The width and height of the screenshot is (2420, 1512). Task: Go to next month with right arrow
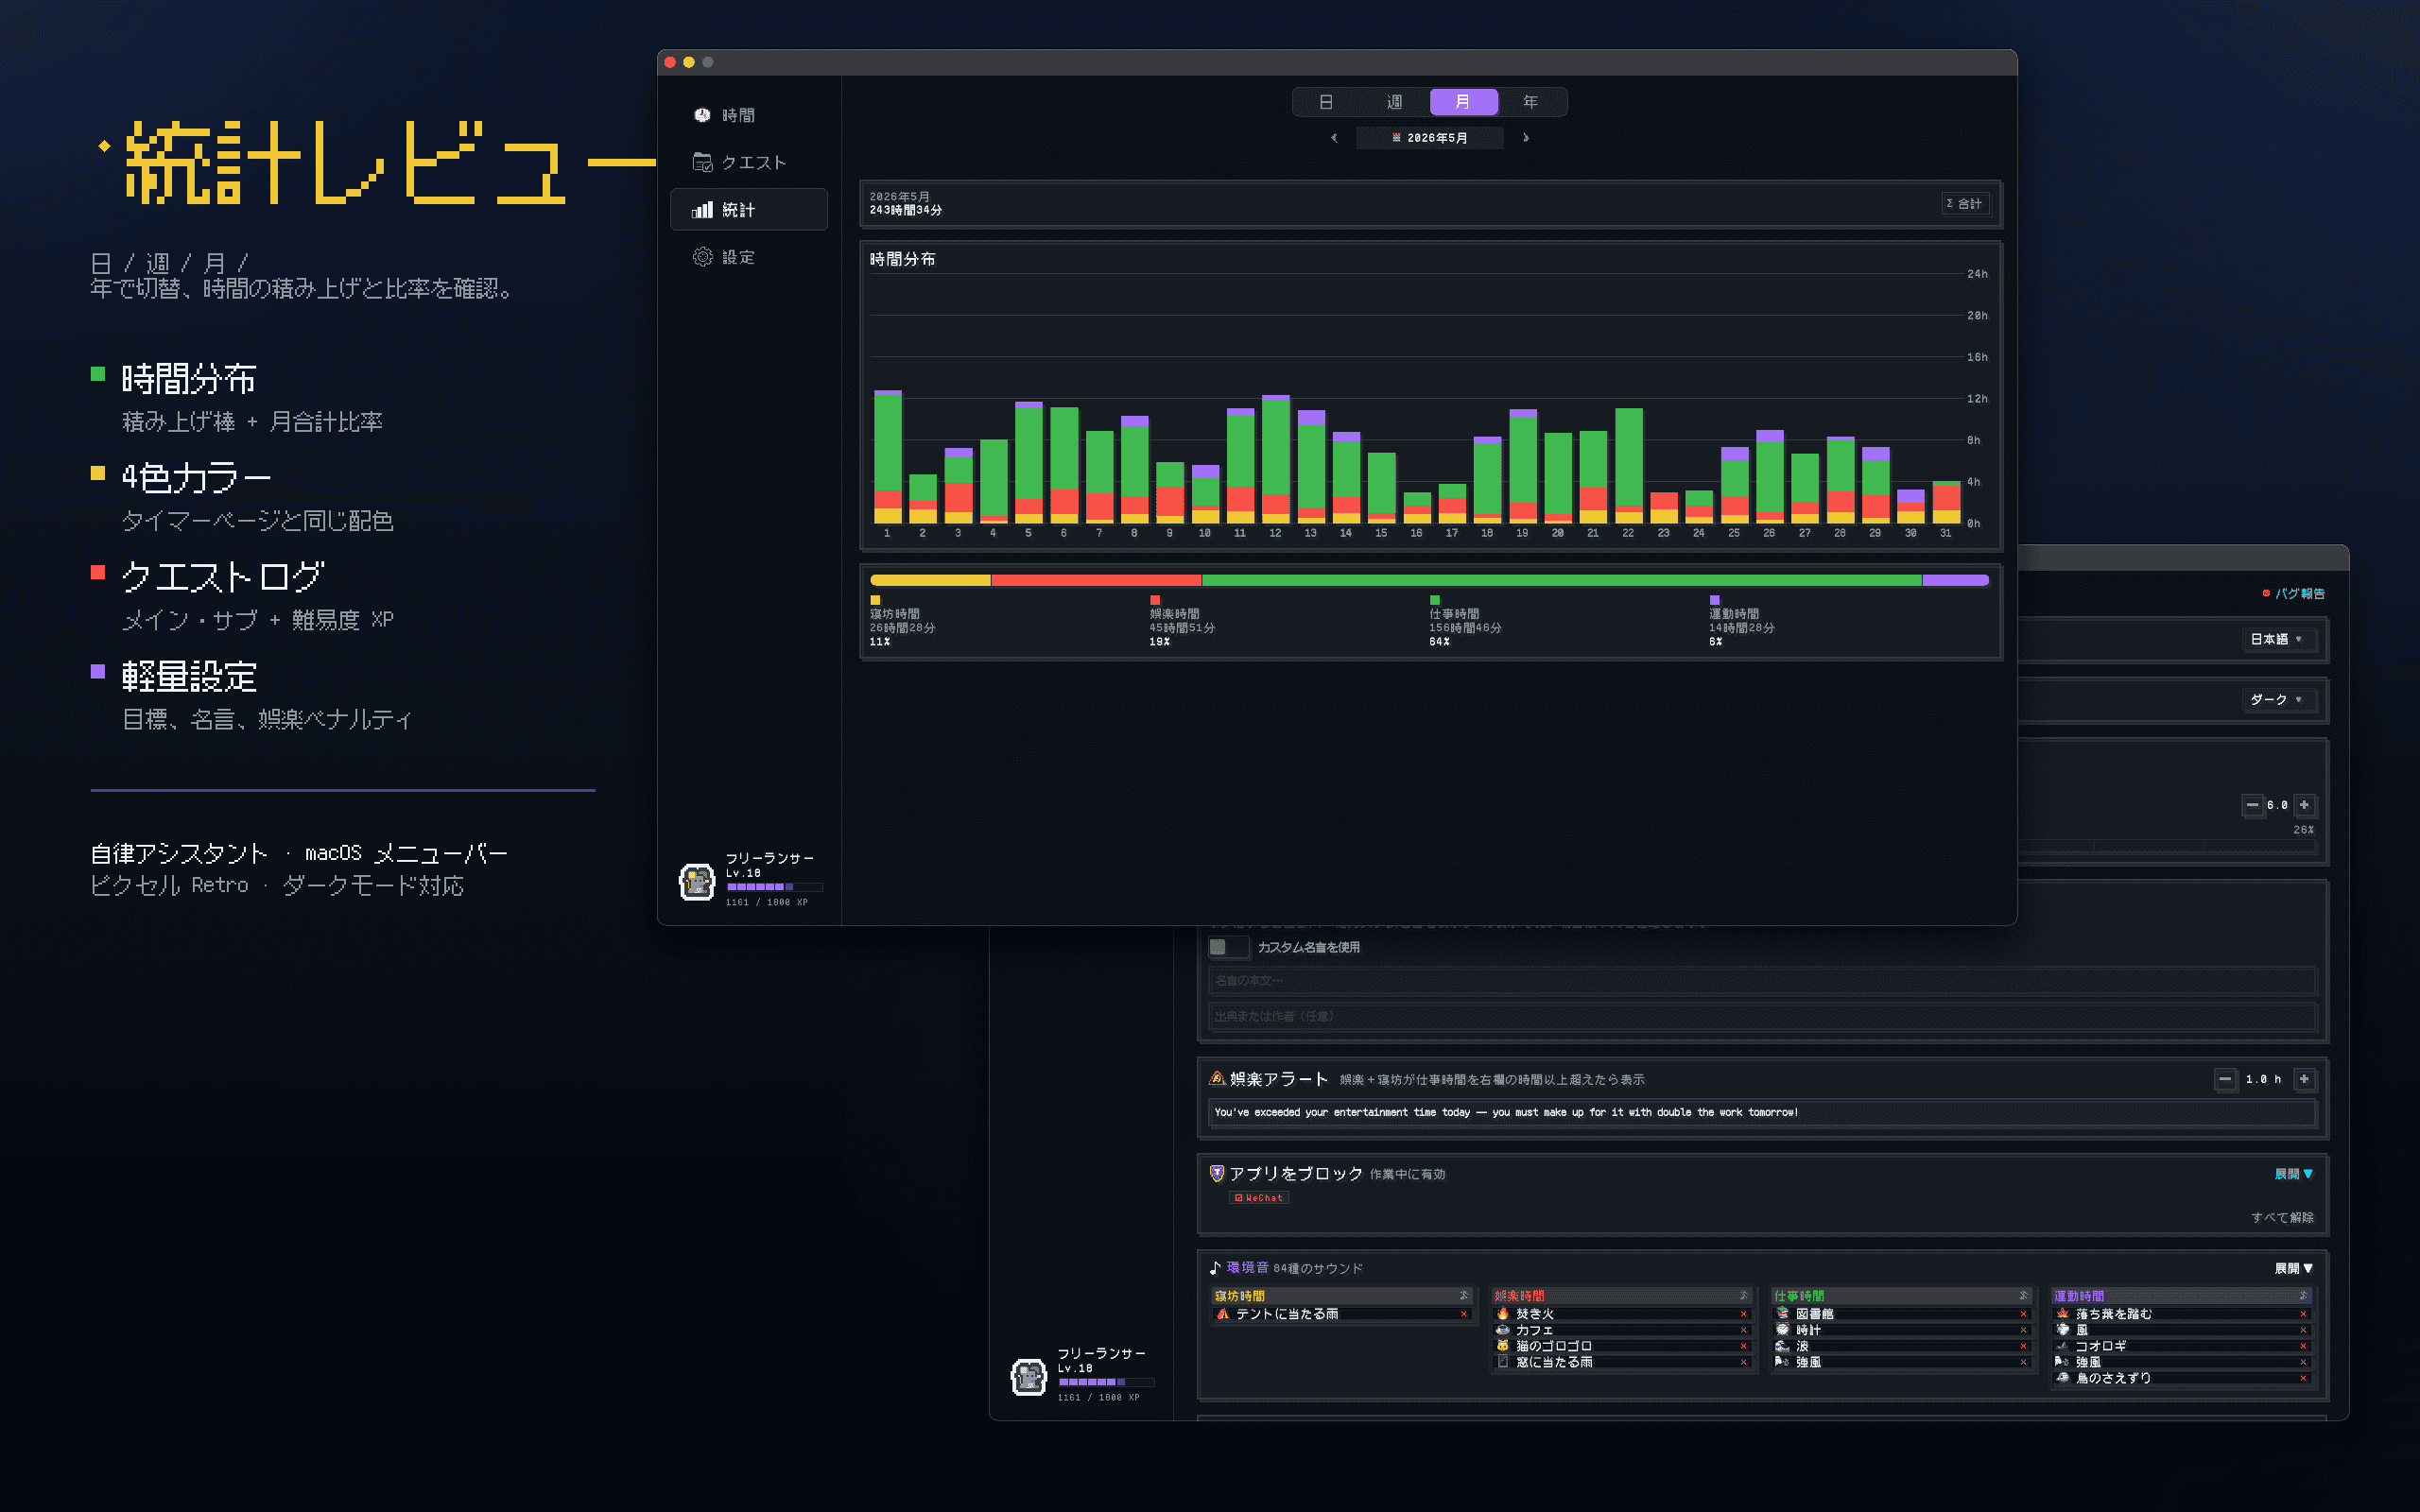[x=1526, y=138]
